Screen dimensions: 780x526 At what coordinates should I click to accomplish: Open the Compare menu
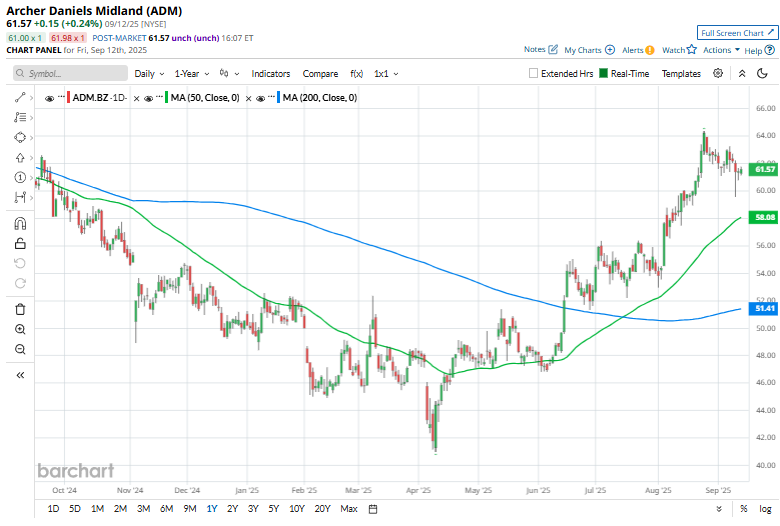320,74
